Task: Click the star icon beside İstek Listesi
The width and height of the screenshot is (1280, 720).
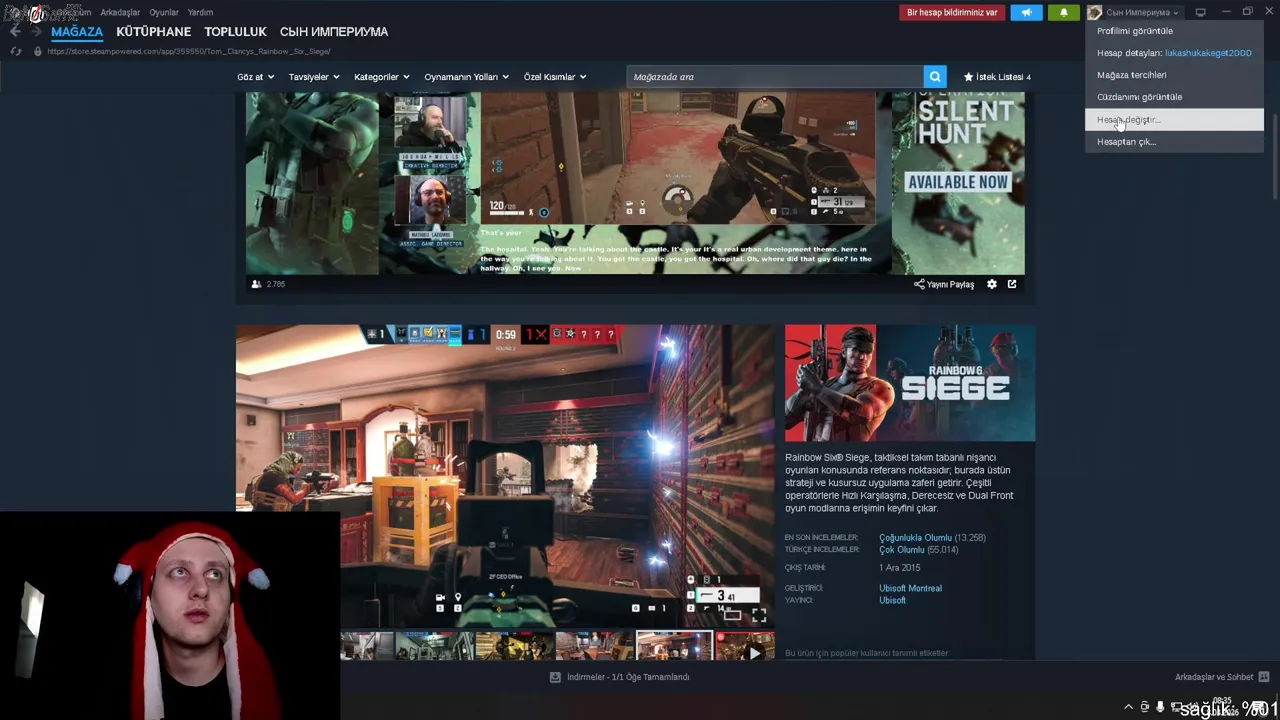Action: click(968, 77)
